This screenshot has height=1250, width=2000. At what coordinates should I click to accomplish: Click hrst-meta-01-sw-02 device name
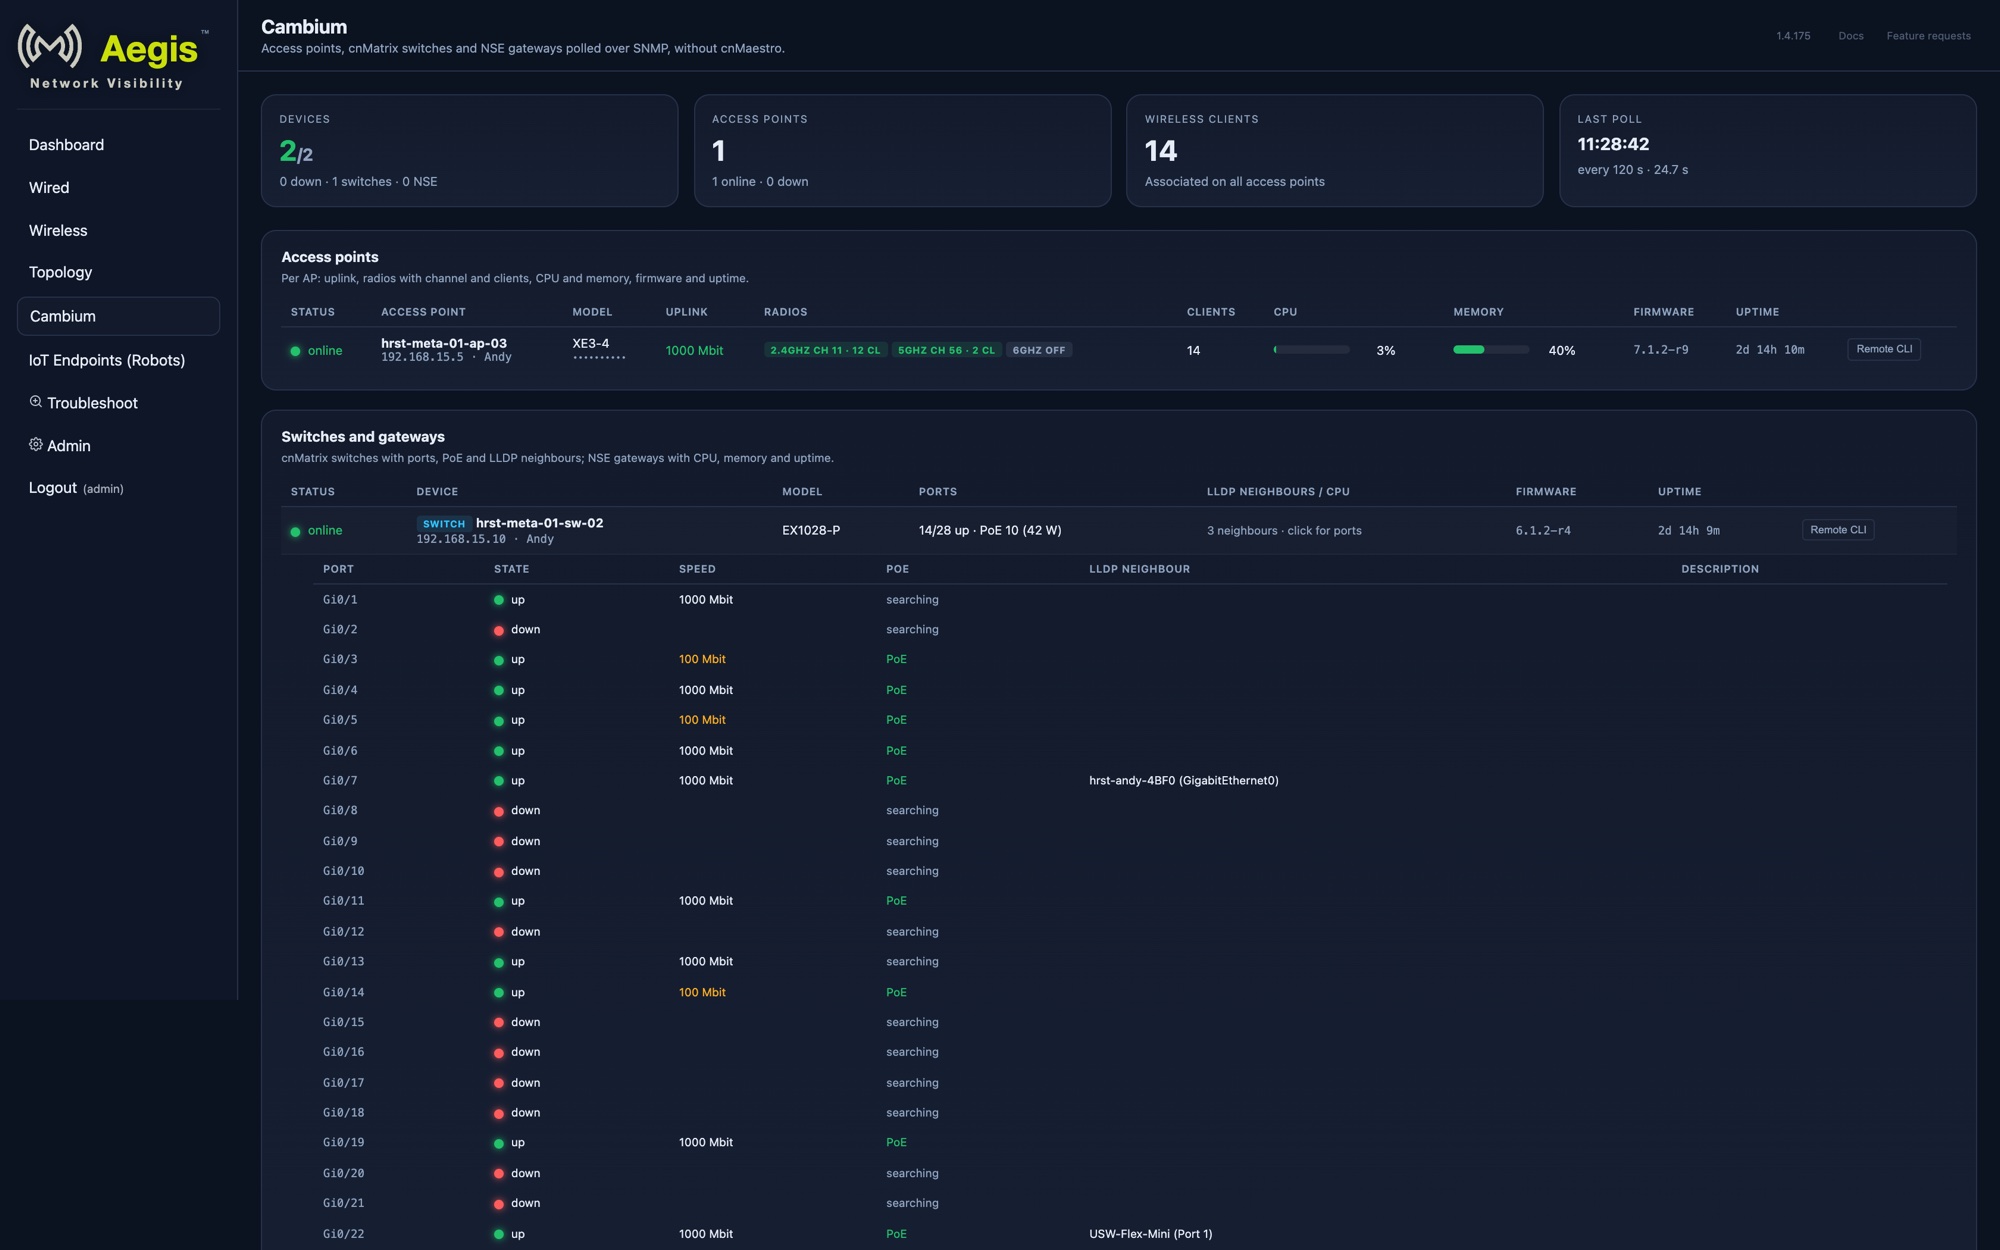click(x=539, y=523)
